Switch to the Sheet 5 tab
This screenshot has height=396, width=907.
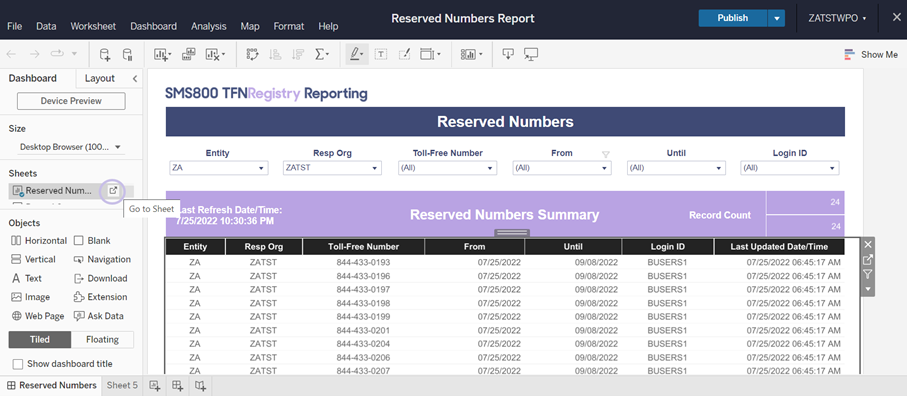122,386
